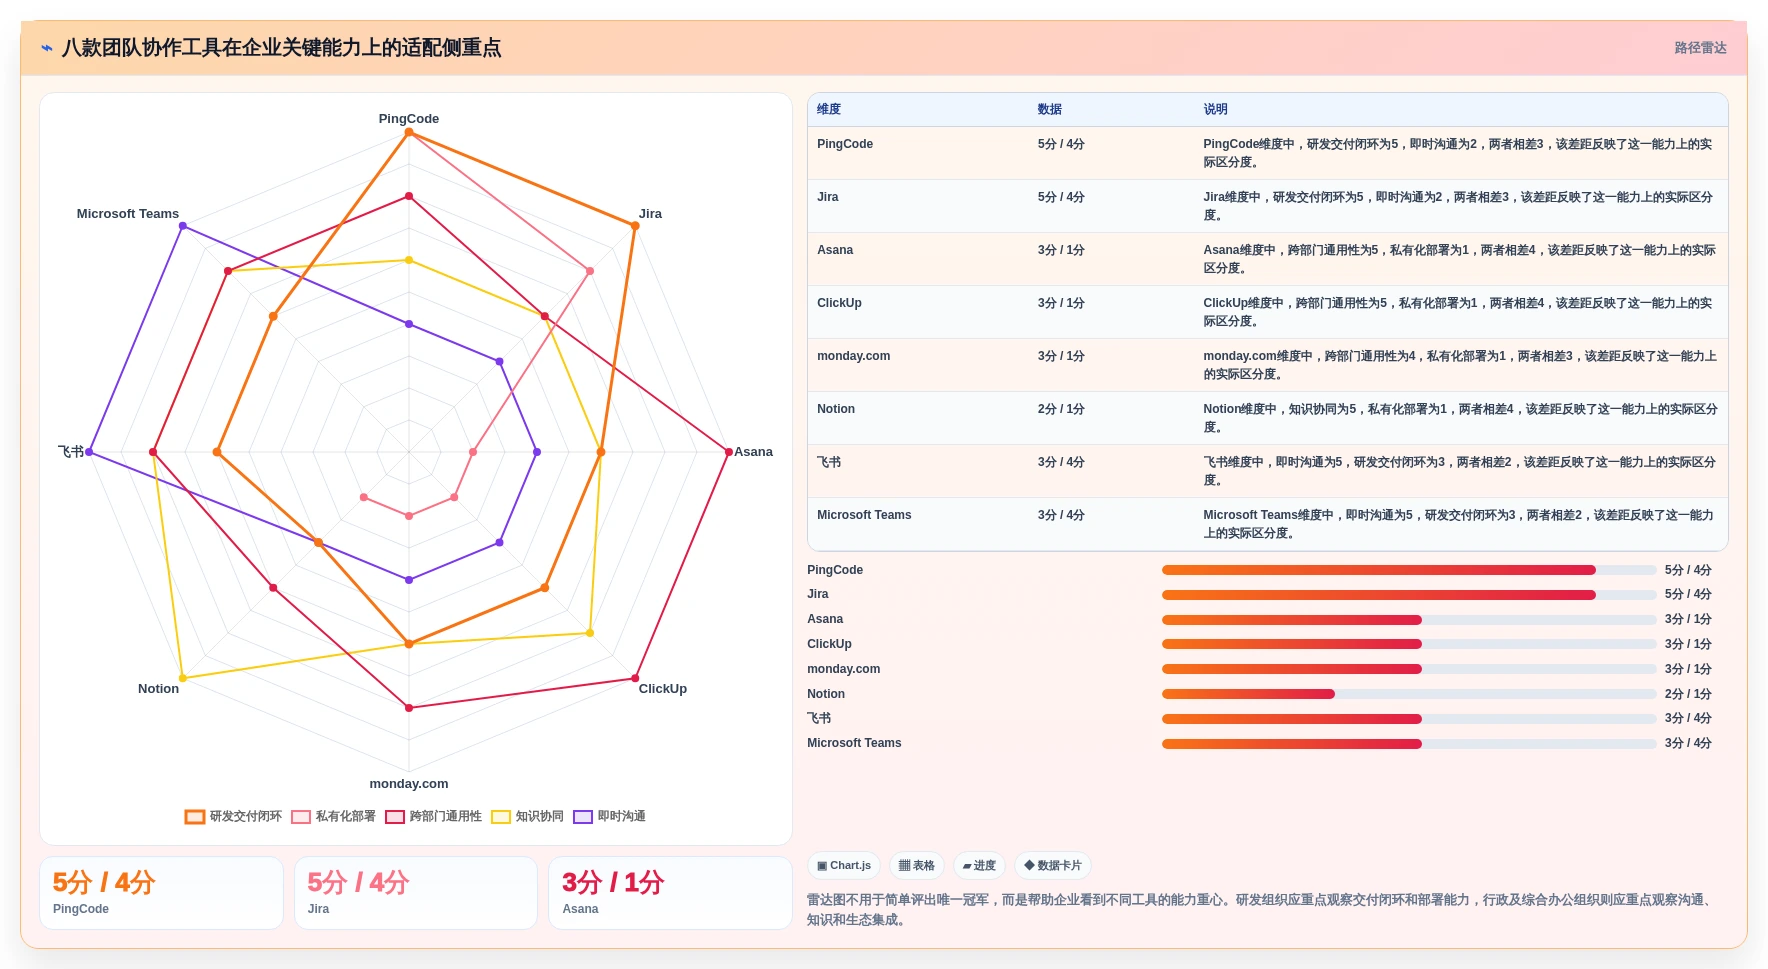The height and width of the screenshot is (969, 1768).
Task: Click the ClickUp progress bar
Action: click(x=1409, y=644)
